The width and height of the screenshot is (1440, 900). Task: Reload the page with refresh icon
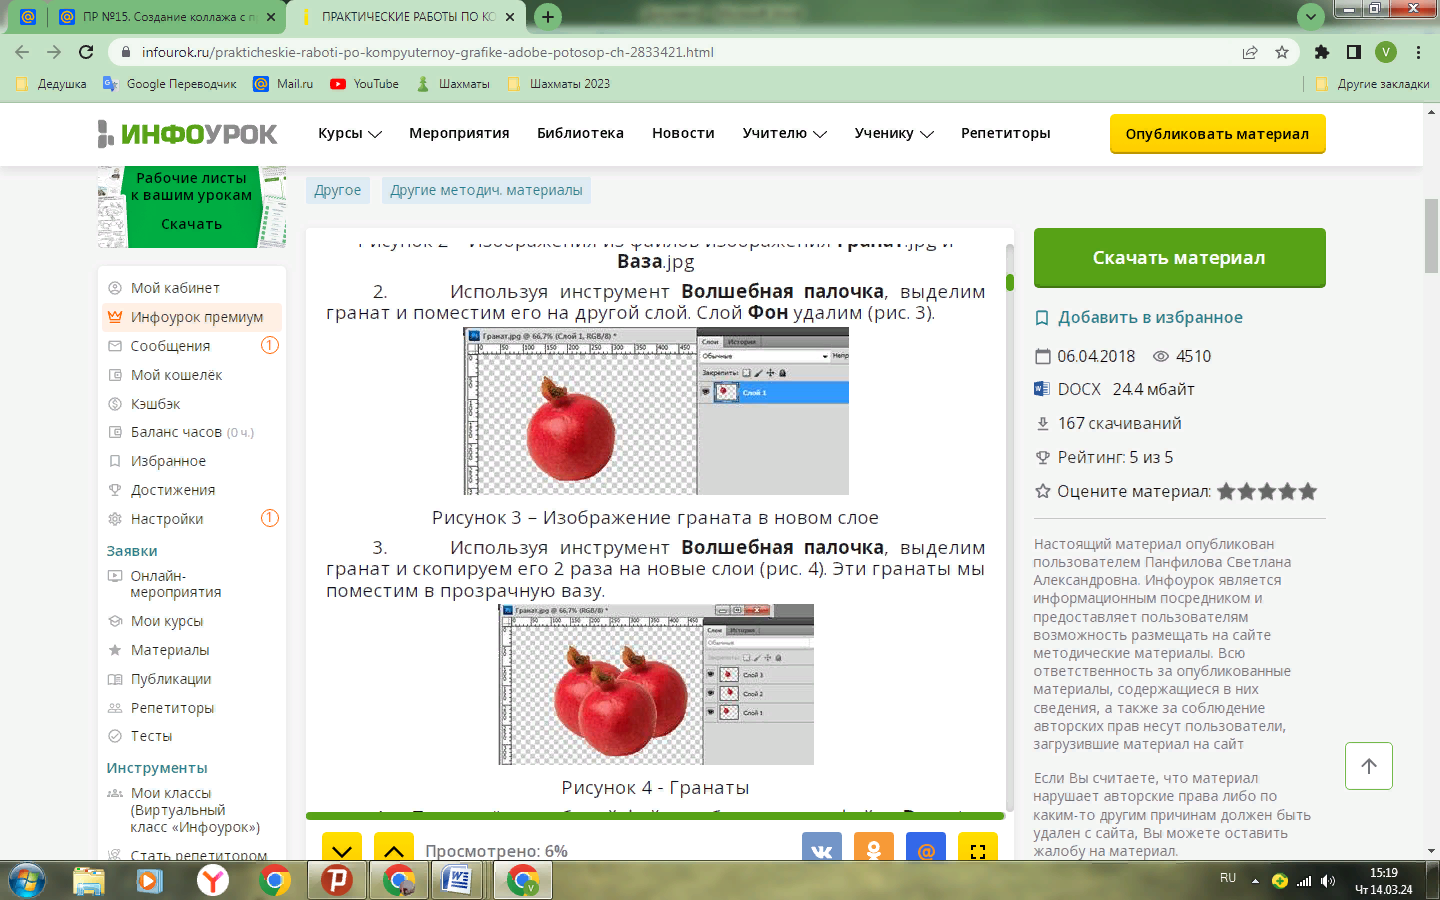click(x=86, y=52)
